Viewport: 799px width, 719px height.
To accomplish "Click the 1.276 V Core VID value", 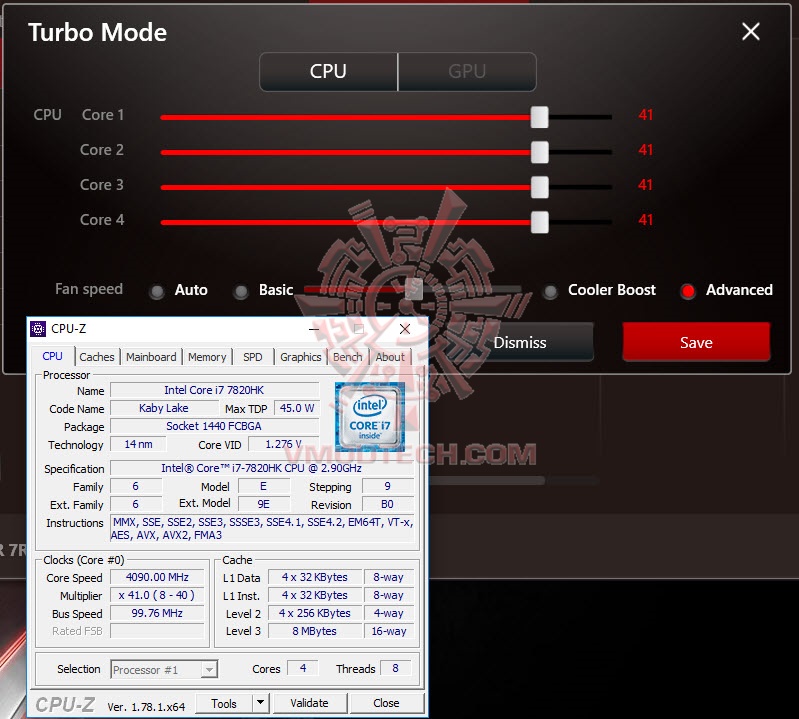I will [x=283, y=444].
